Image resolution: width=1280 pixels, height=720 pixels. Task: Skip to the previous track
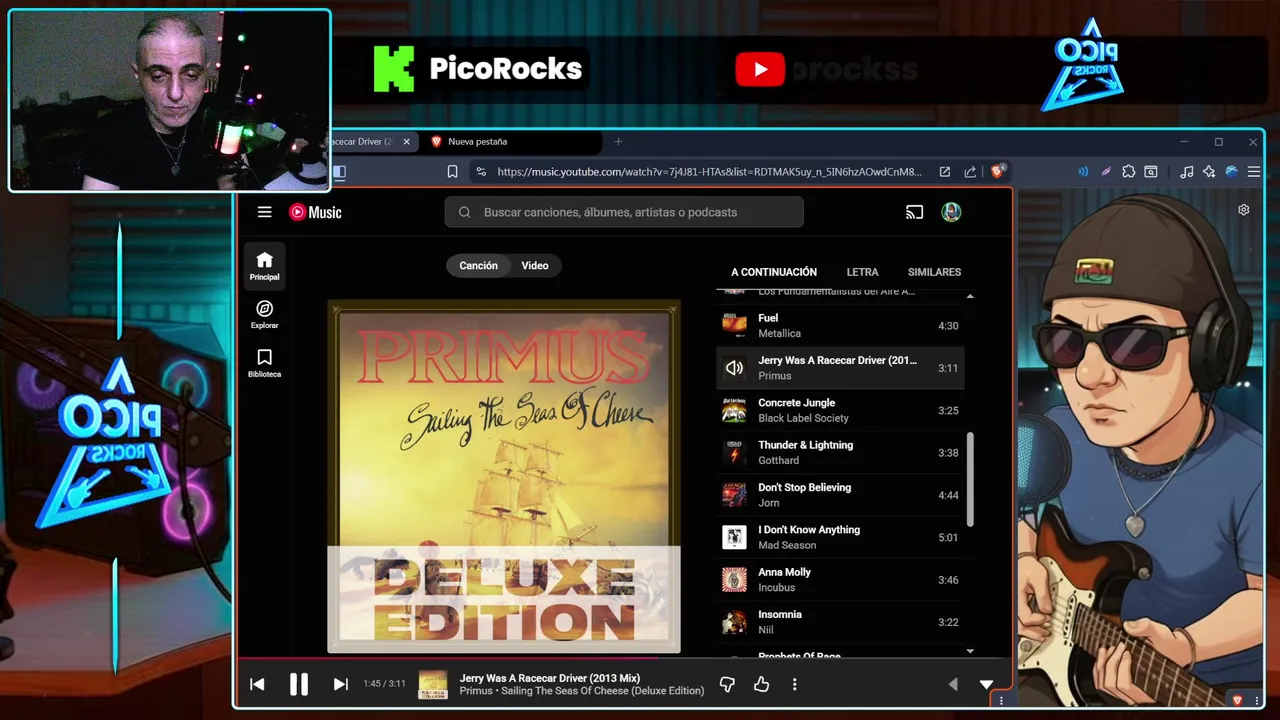tap(257, 684)
